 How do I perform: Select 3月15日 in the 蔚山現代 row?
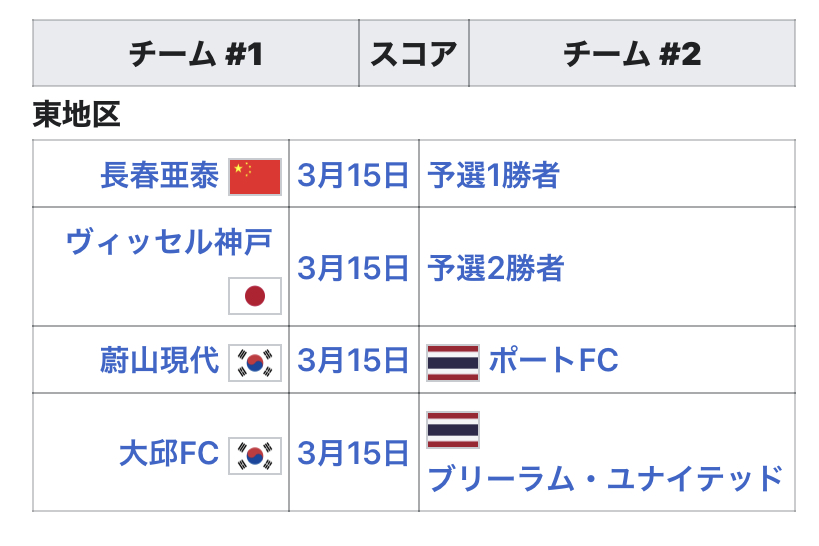coord(353,361)
